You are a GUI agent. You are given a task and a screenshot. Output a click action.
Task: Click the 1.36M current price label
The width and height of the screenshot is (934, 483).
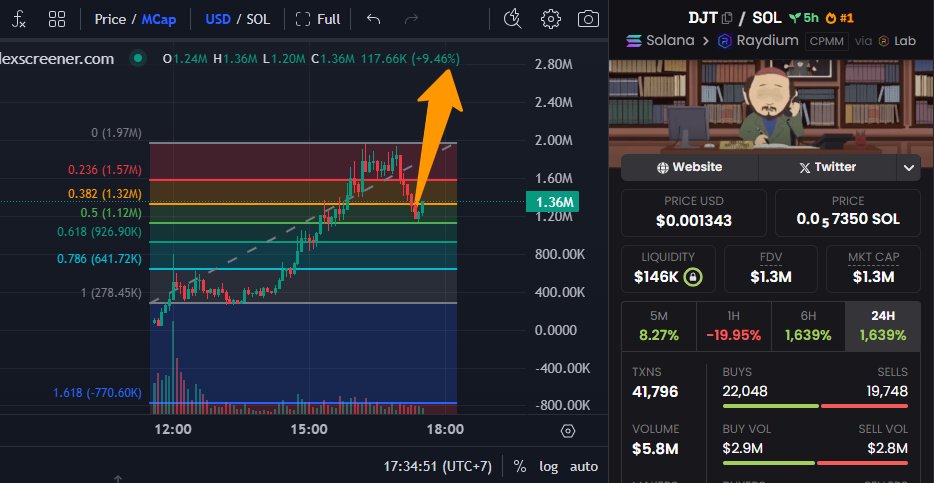[552, 202]
